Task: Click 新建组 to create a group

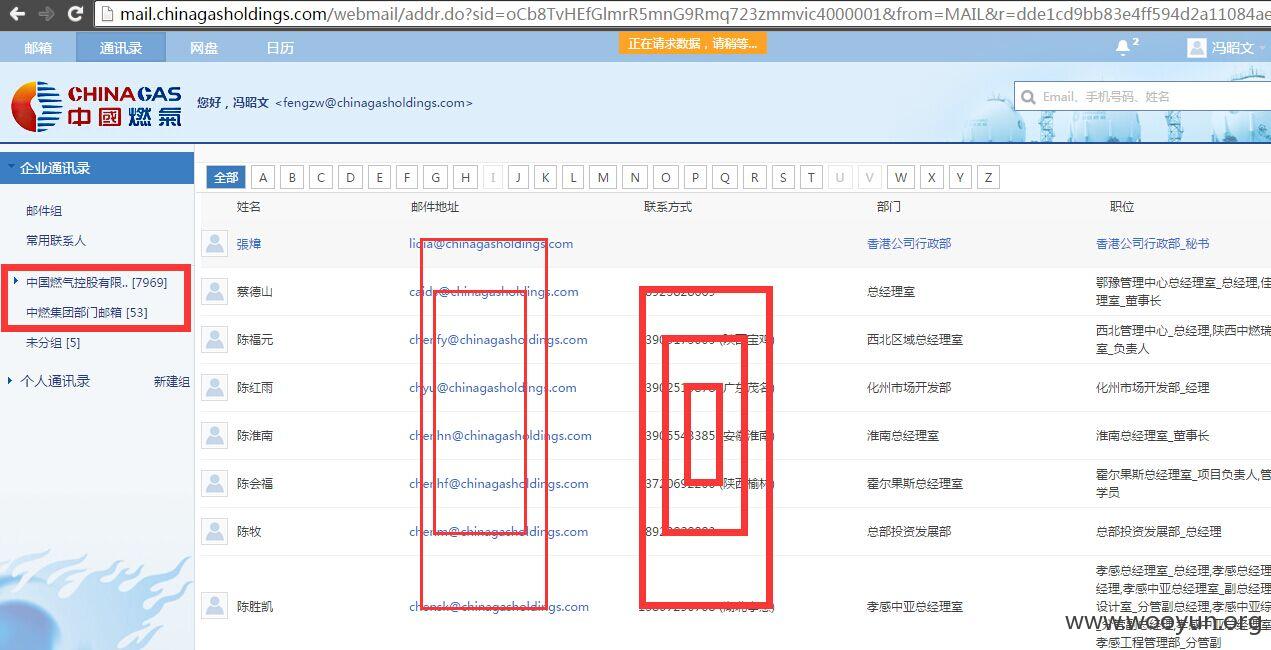Action: coord(171,382)
